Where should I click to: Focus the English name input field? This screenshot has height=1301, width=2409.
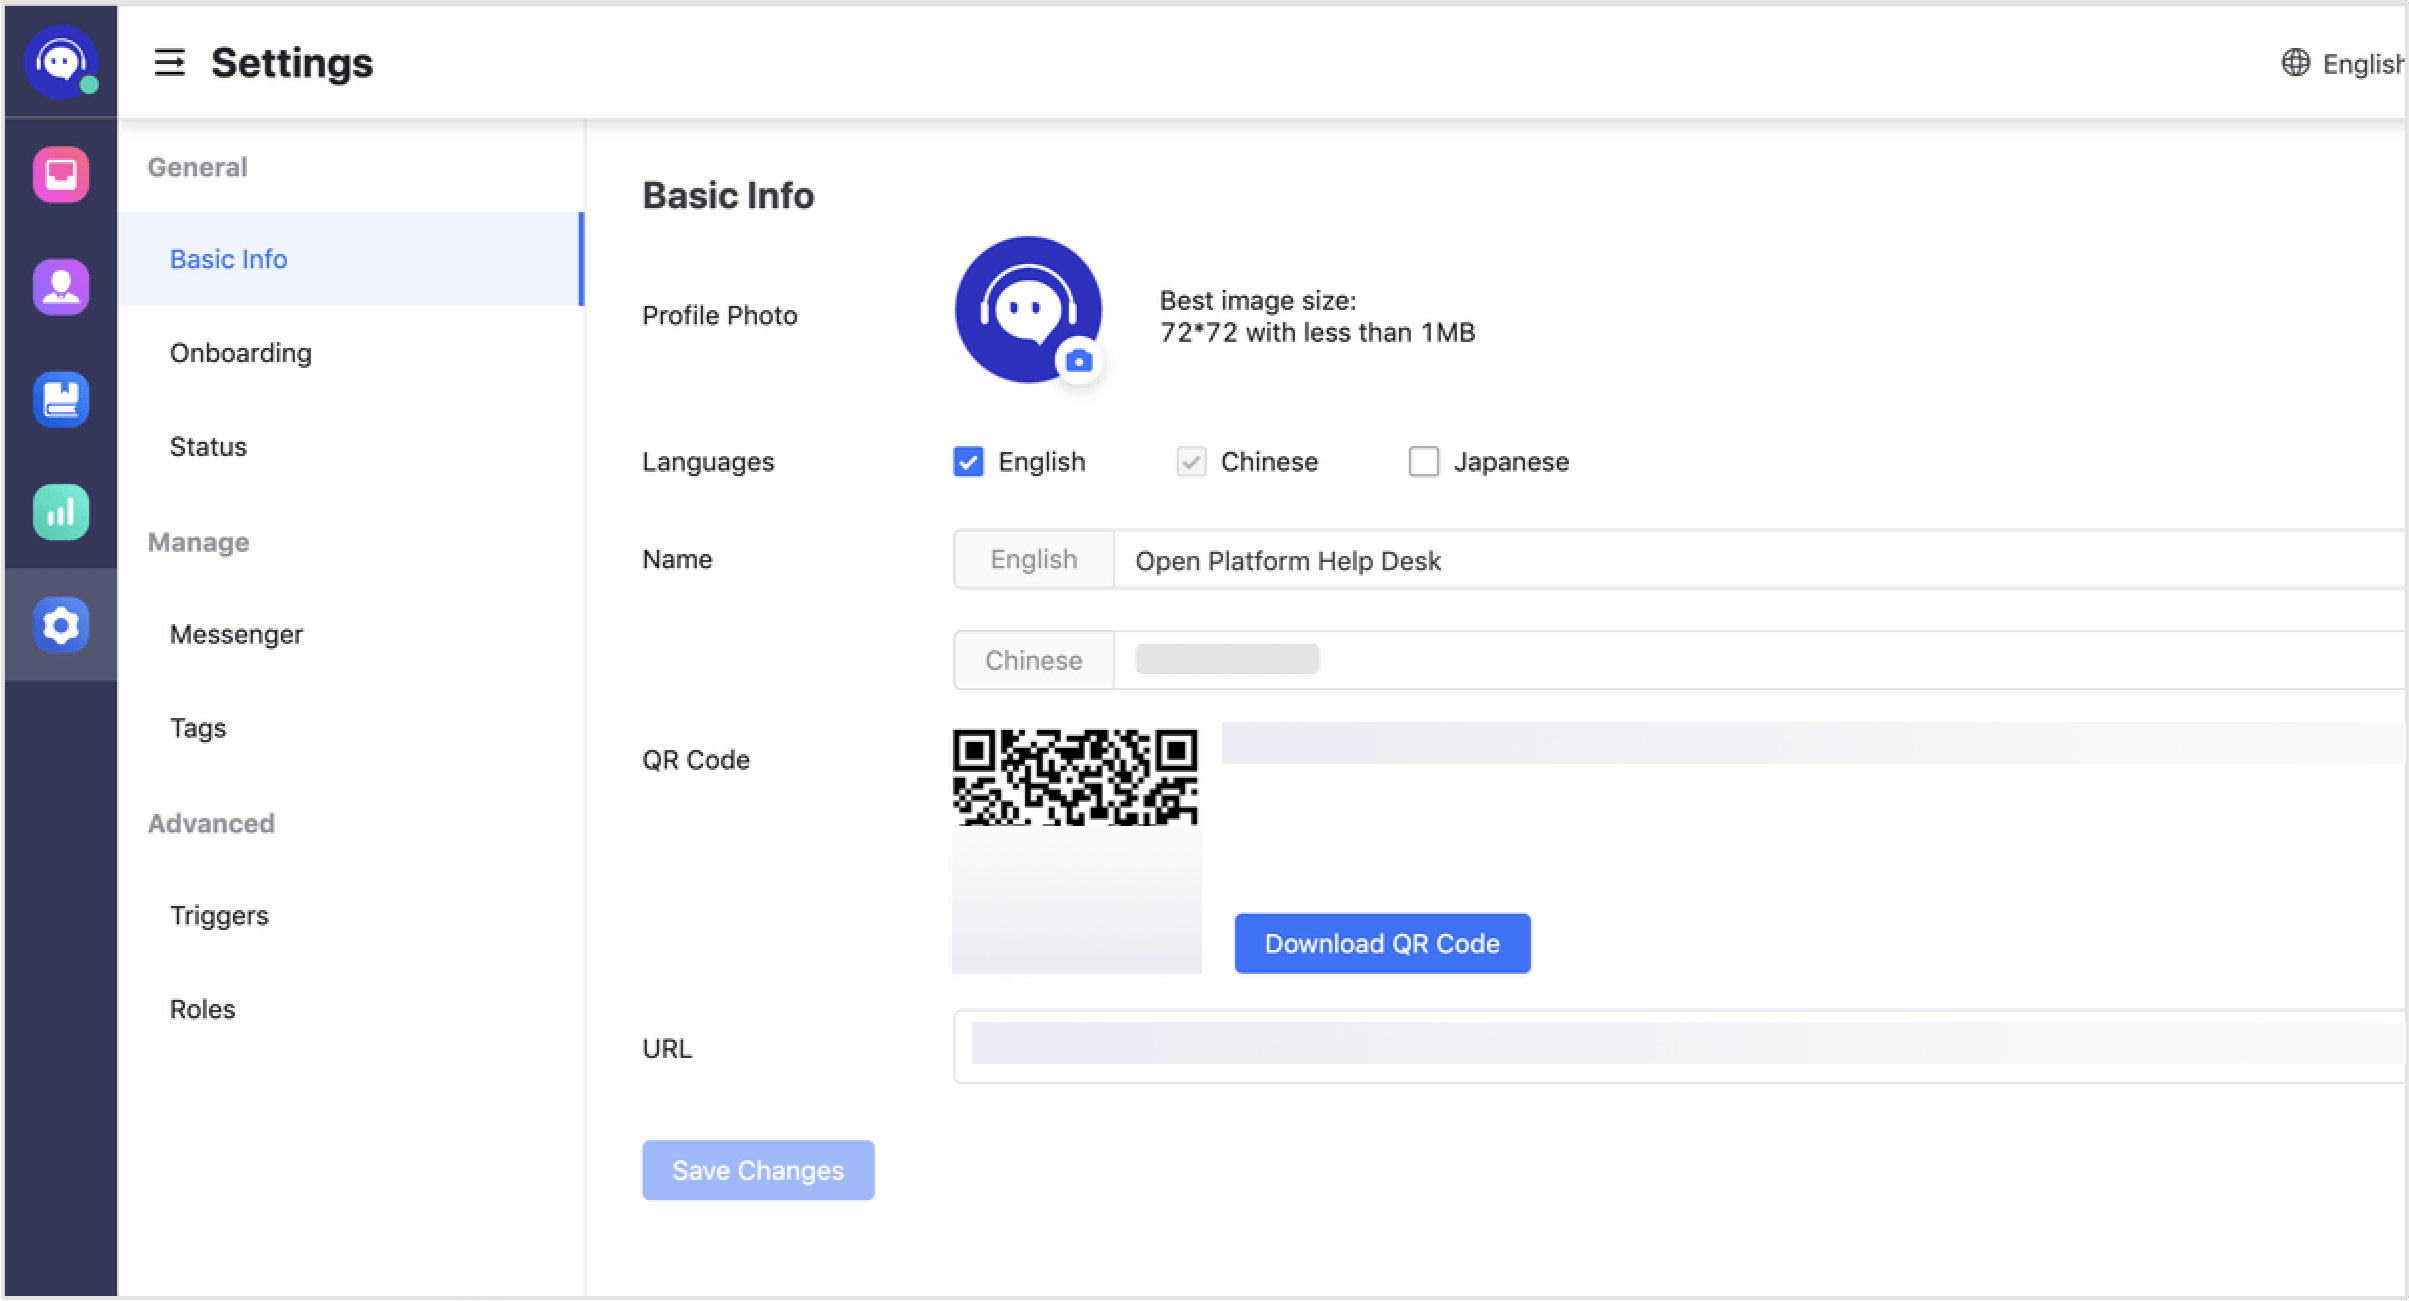[1760, 560]
